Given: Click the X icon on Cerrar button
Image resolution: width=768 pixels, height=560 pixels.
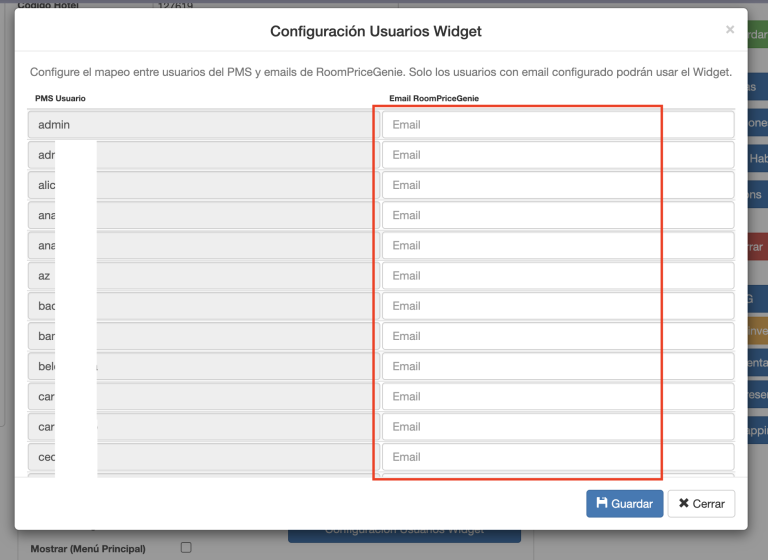Looking at the screenshot, I should pos(684,503).
